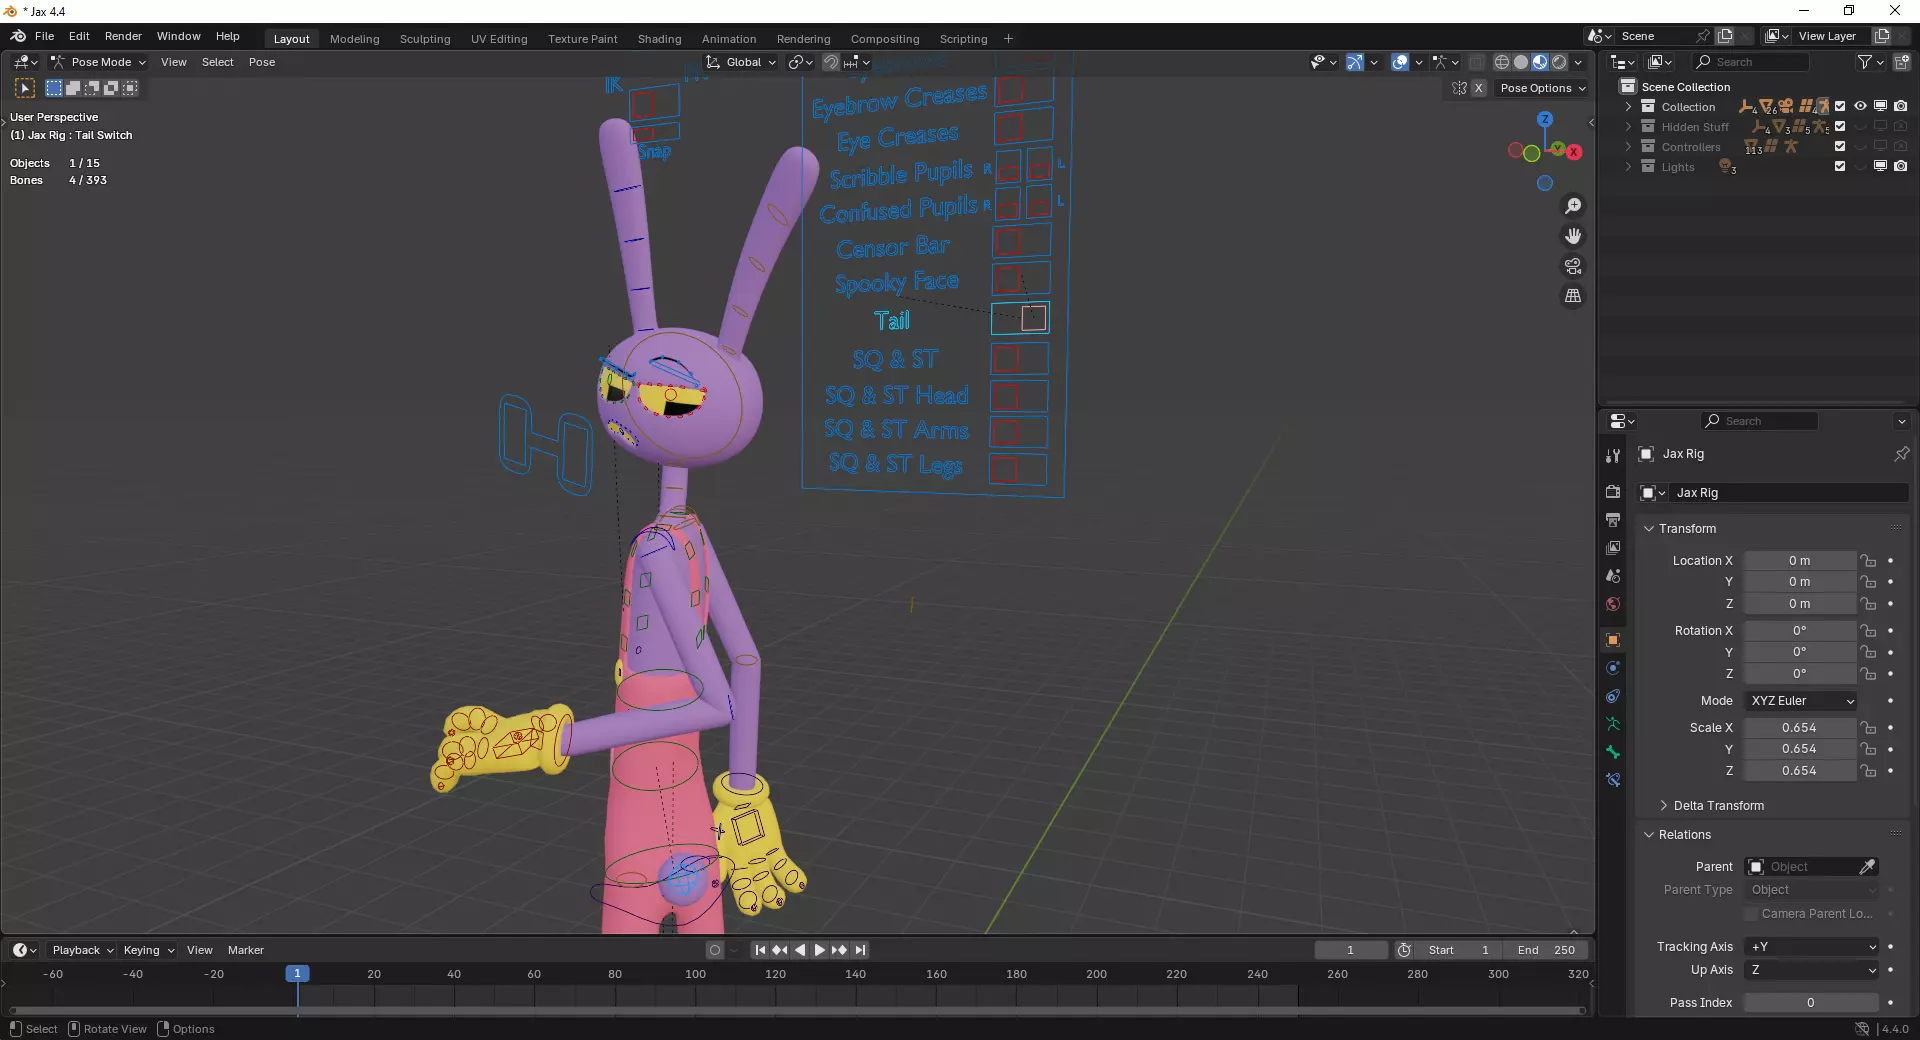This screenshot has width=1920, height=1040.
Task: Select material preview viewport shading
Action: point(1540,62)
